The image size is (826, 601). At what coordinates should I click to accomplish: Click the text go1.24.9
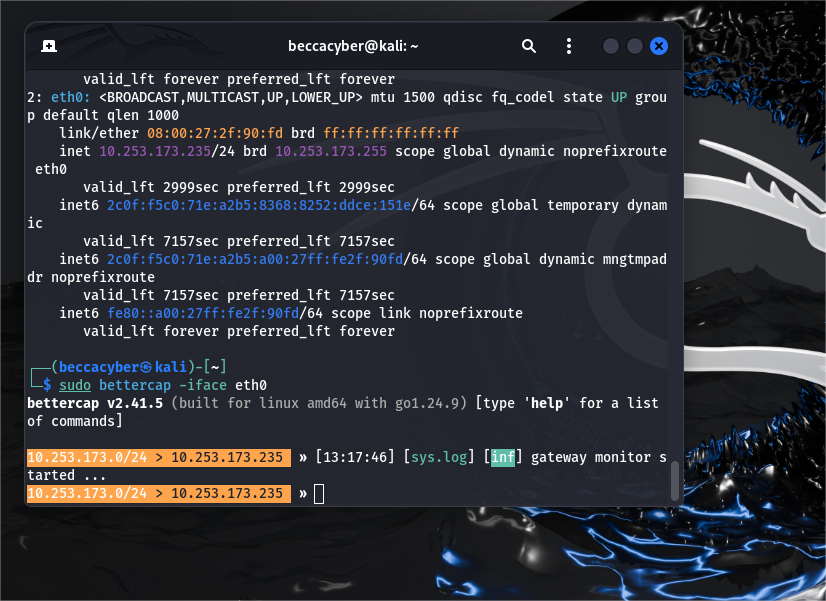[427, 403]
